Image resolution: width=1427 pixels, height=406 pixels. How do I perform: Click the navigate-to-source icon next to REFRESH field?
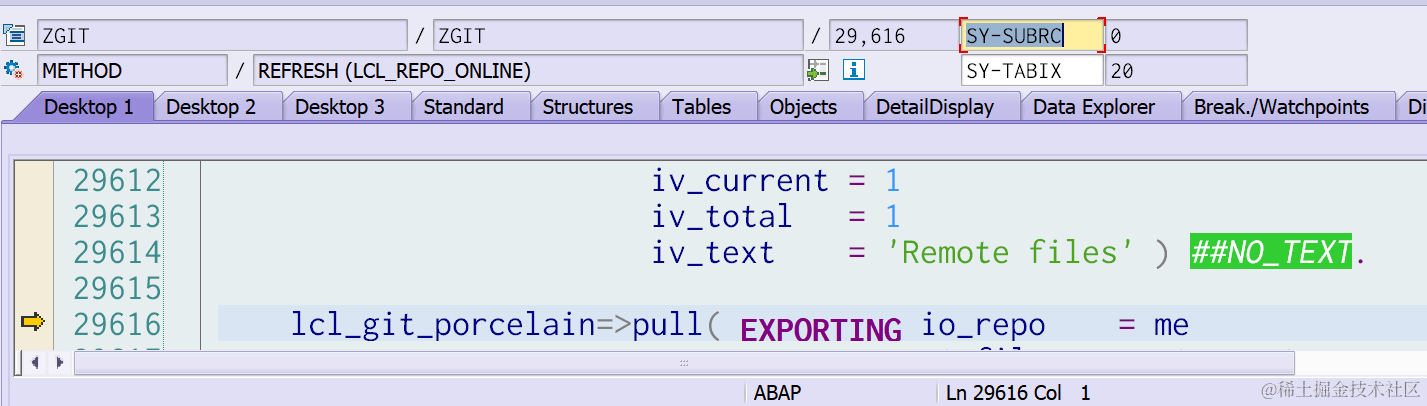pyautogui.click(x=818, y=70)
